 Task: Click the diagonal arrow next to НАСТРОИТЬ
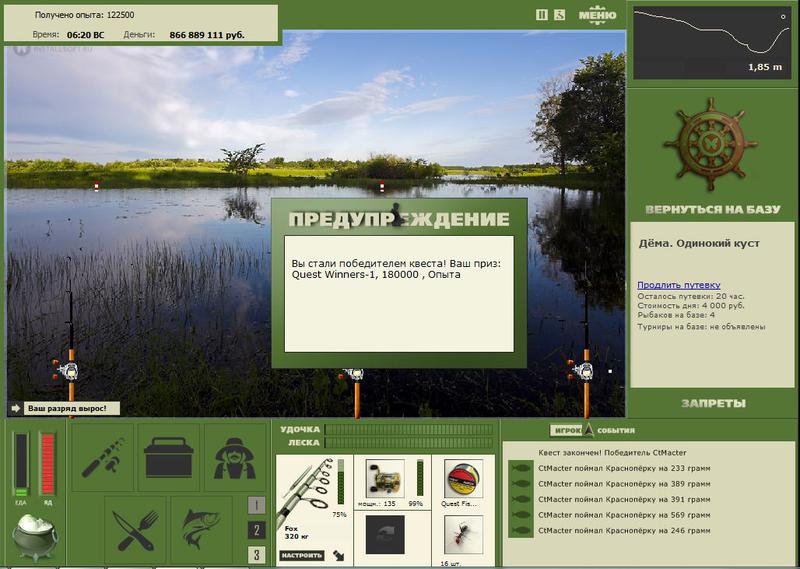(x=338, y=555)
